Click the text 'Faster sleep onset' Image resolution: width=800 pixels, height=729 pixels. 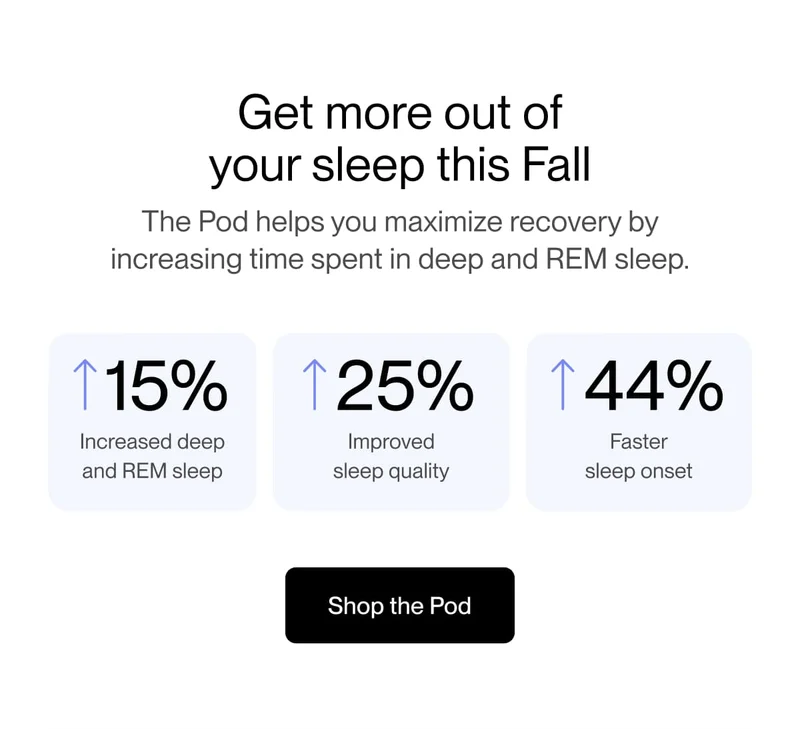[x=639, y=455]
